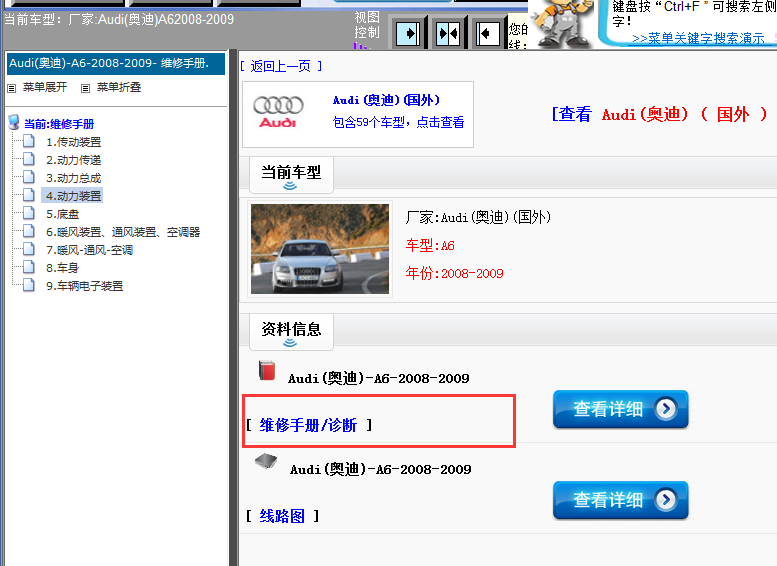
Task: Select the 资料信息 section tab
Action: pyautogui.click(x=291, y=331)
